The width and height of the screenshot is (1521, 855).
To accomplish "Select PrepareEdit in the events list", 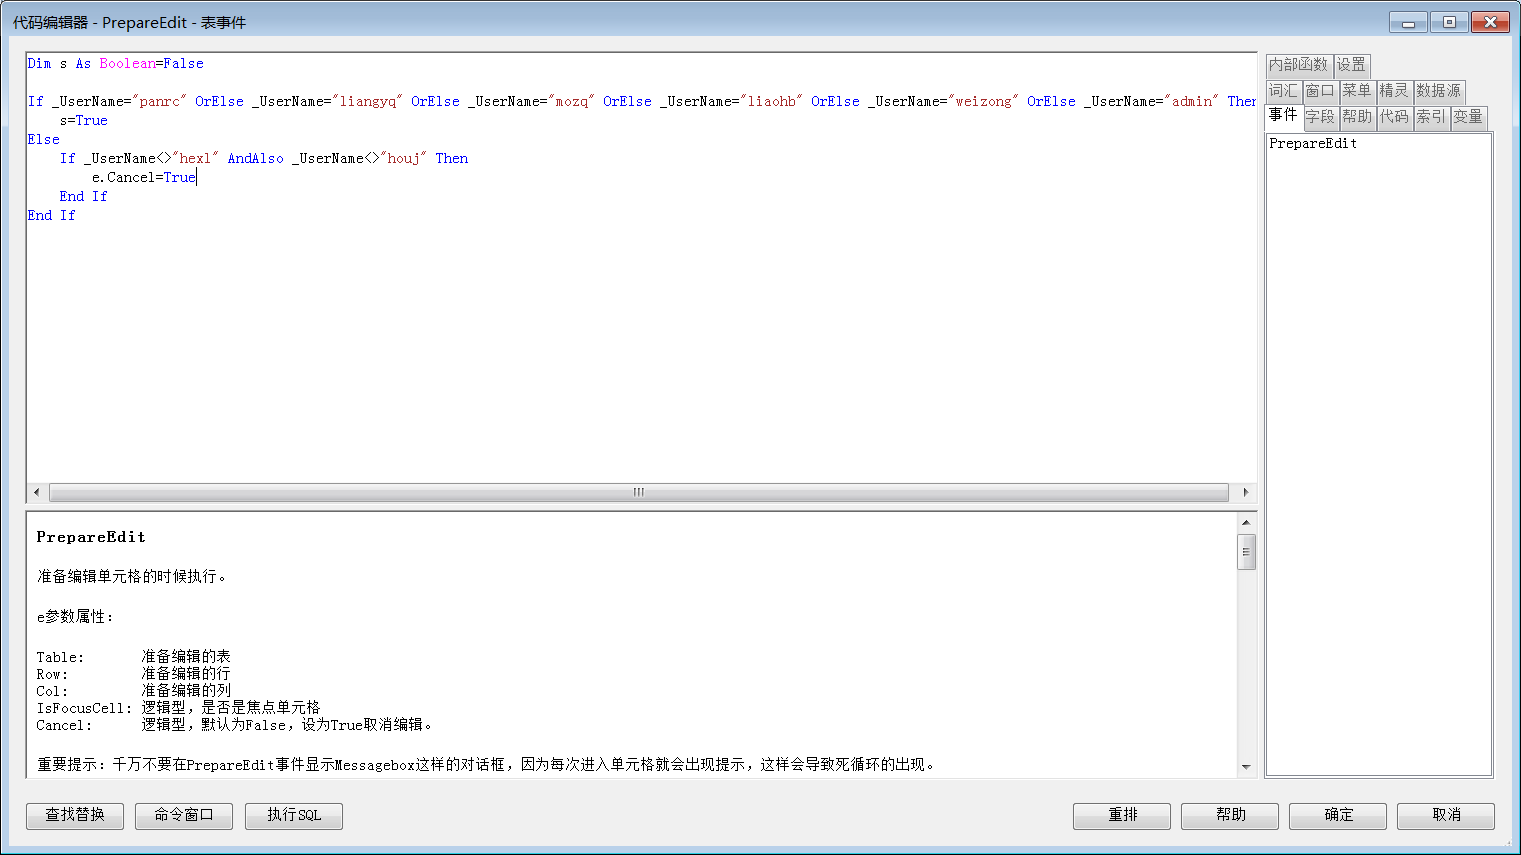I will pos(1313,144).
